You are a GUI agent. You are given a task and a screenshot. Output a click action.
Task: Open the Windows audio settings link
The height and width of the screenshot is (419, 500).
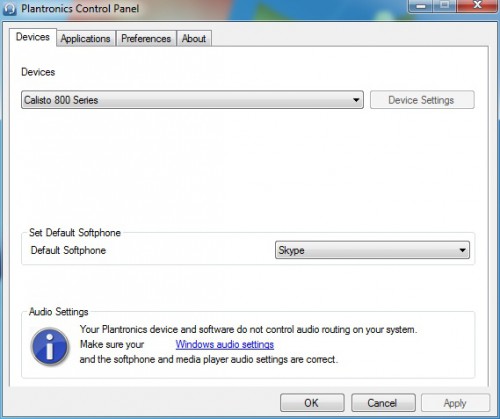coord(225,344)
